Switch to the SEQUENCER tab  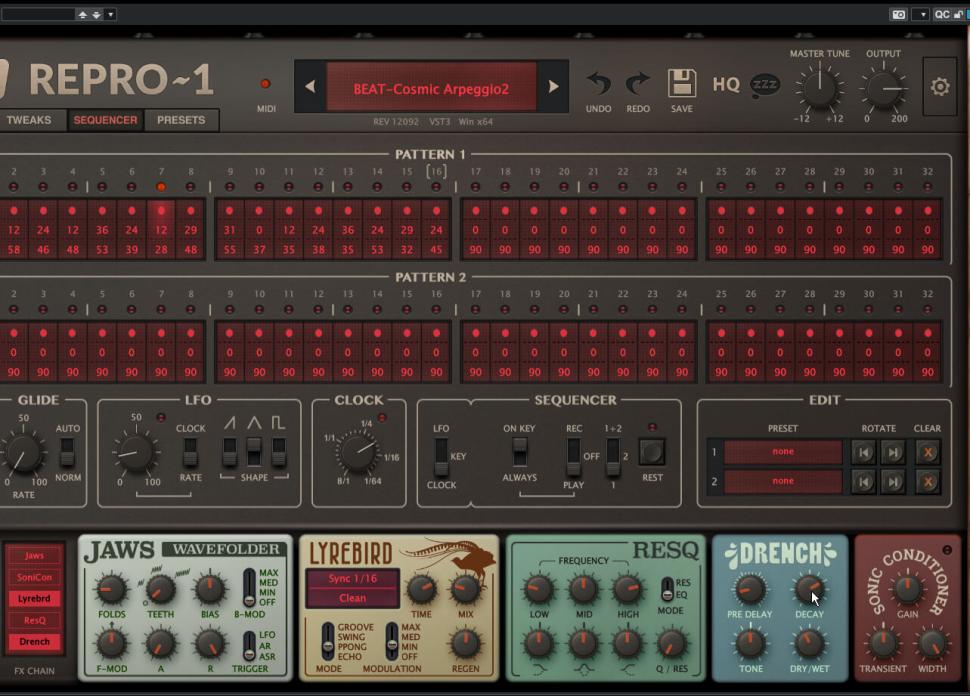tap(106, 120)
